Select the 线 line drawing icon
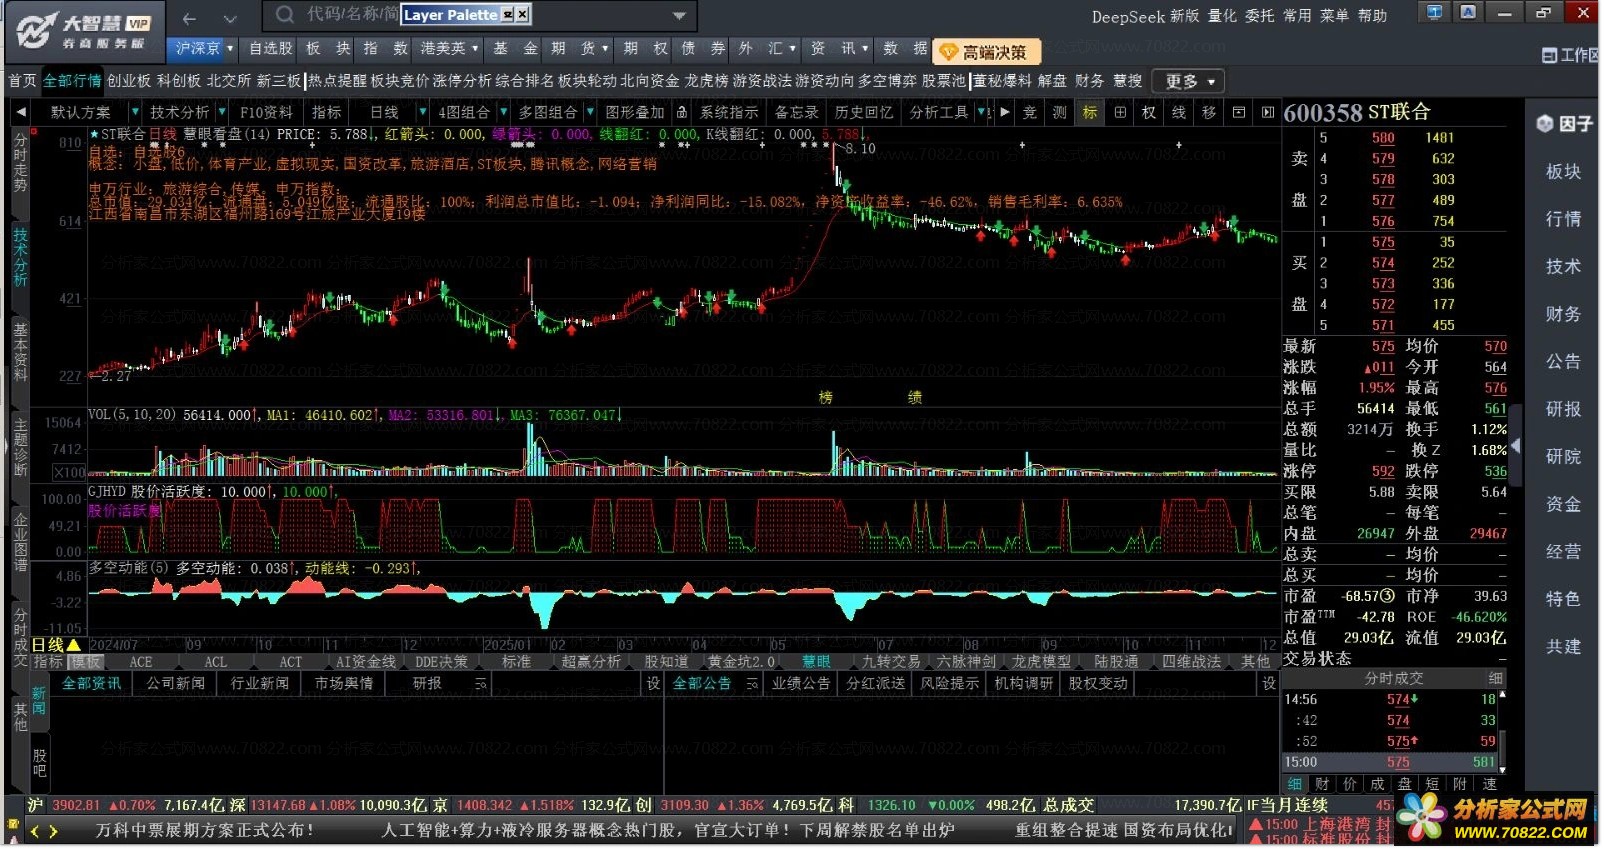 pyautogui.click(x=1179, y=112)
